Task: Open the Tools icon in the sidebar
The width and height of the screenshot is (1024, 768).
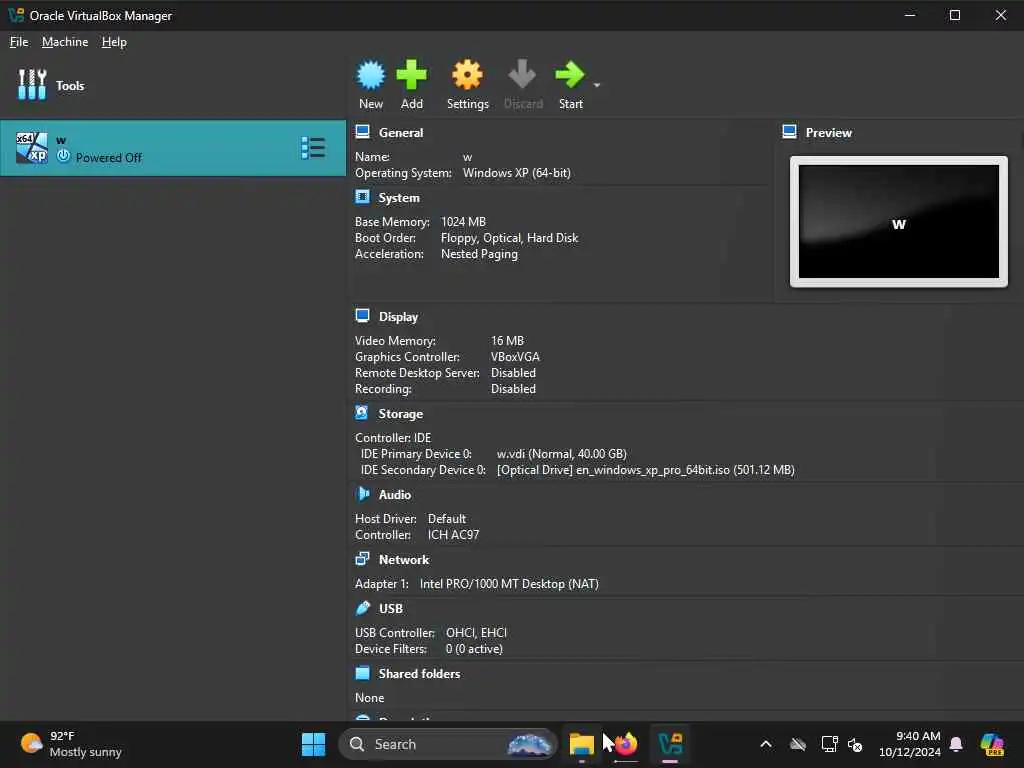Action: [32, 85]
